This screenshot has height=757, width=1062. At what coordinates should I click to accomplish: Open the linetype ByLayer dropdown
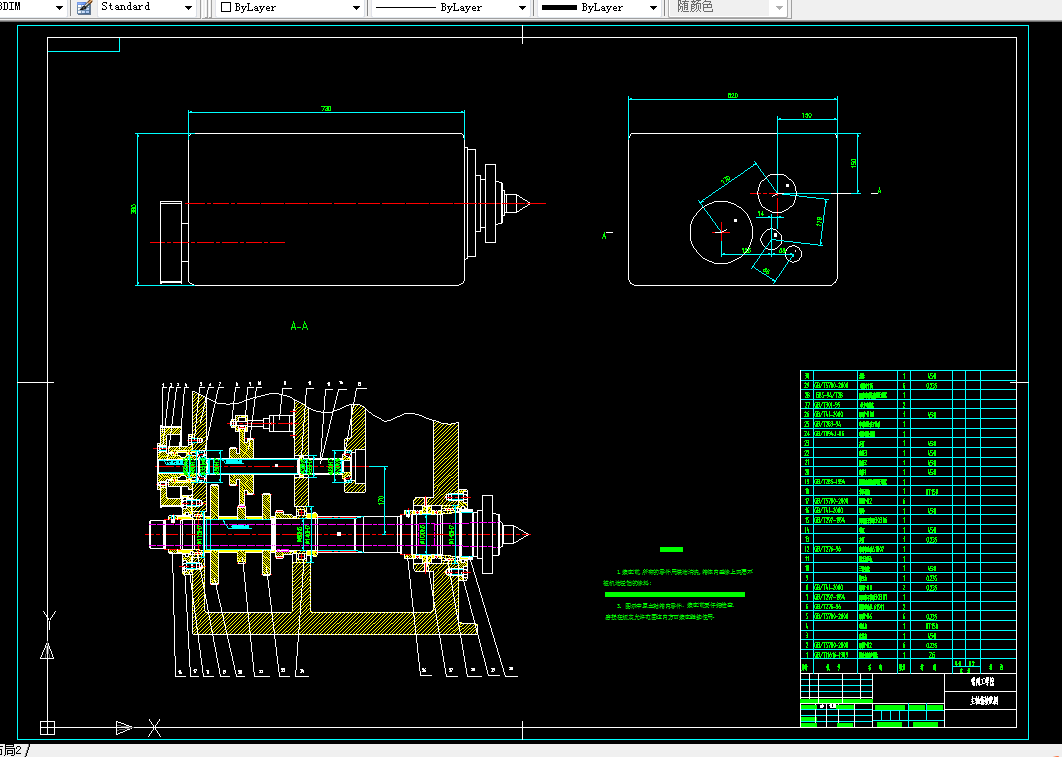click(x=520, y=7)
